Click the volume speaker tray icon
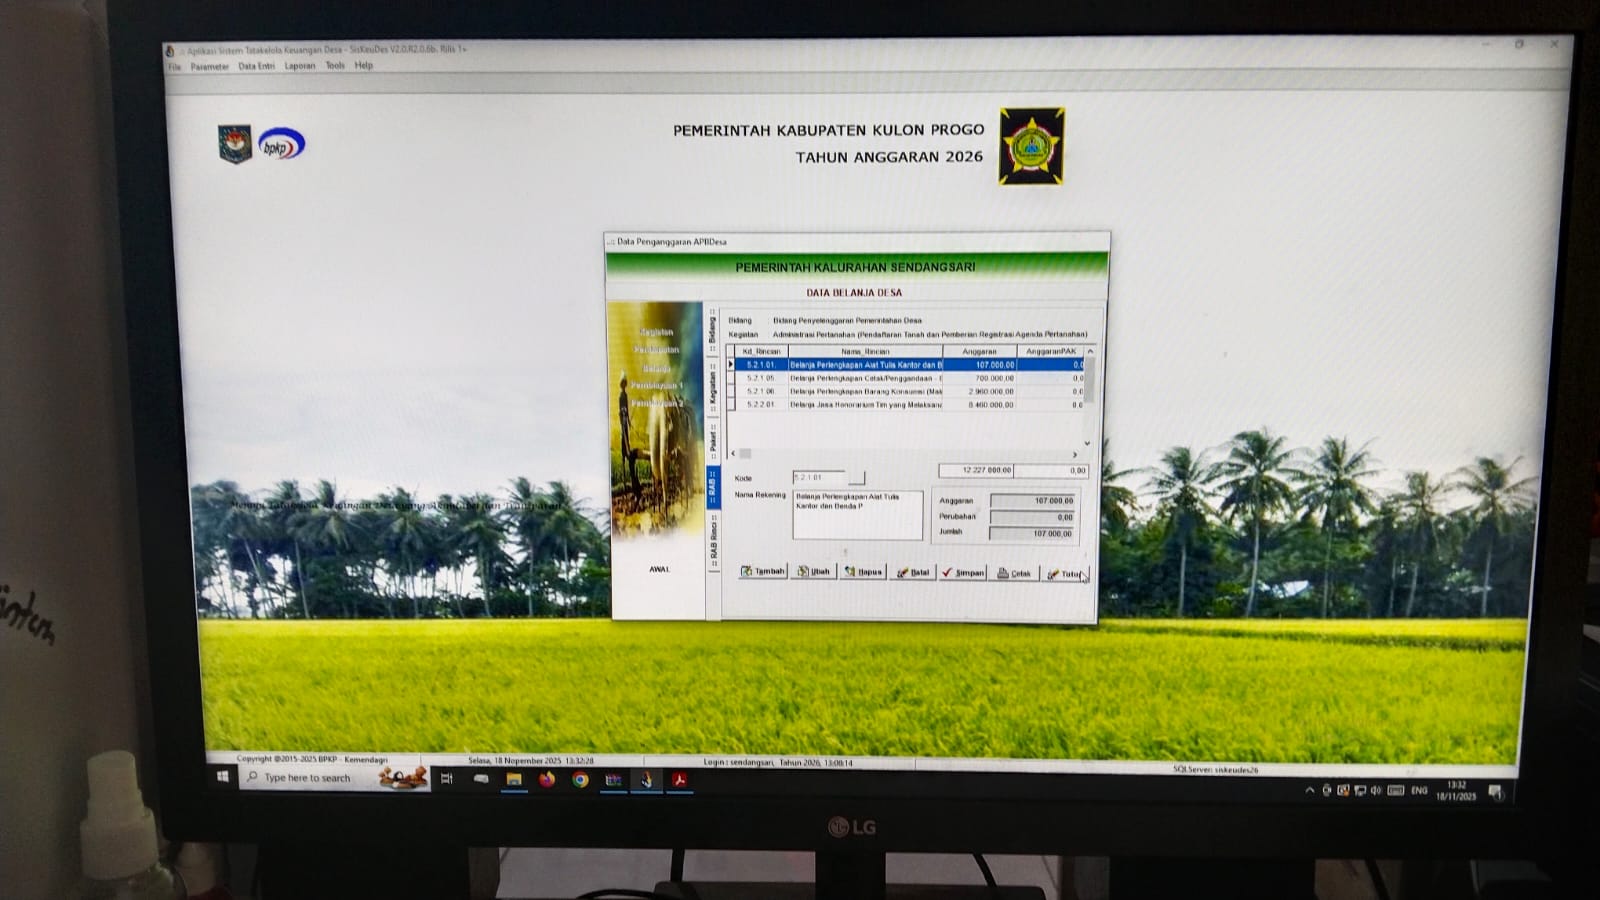Screen dimensions: 1600x900 pos(1376,790)
